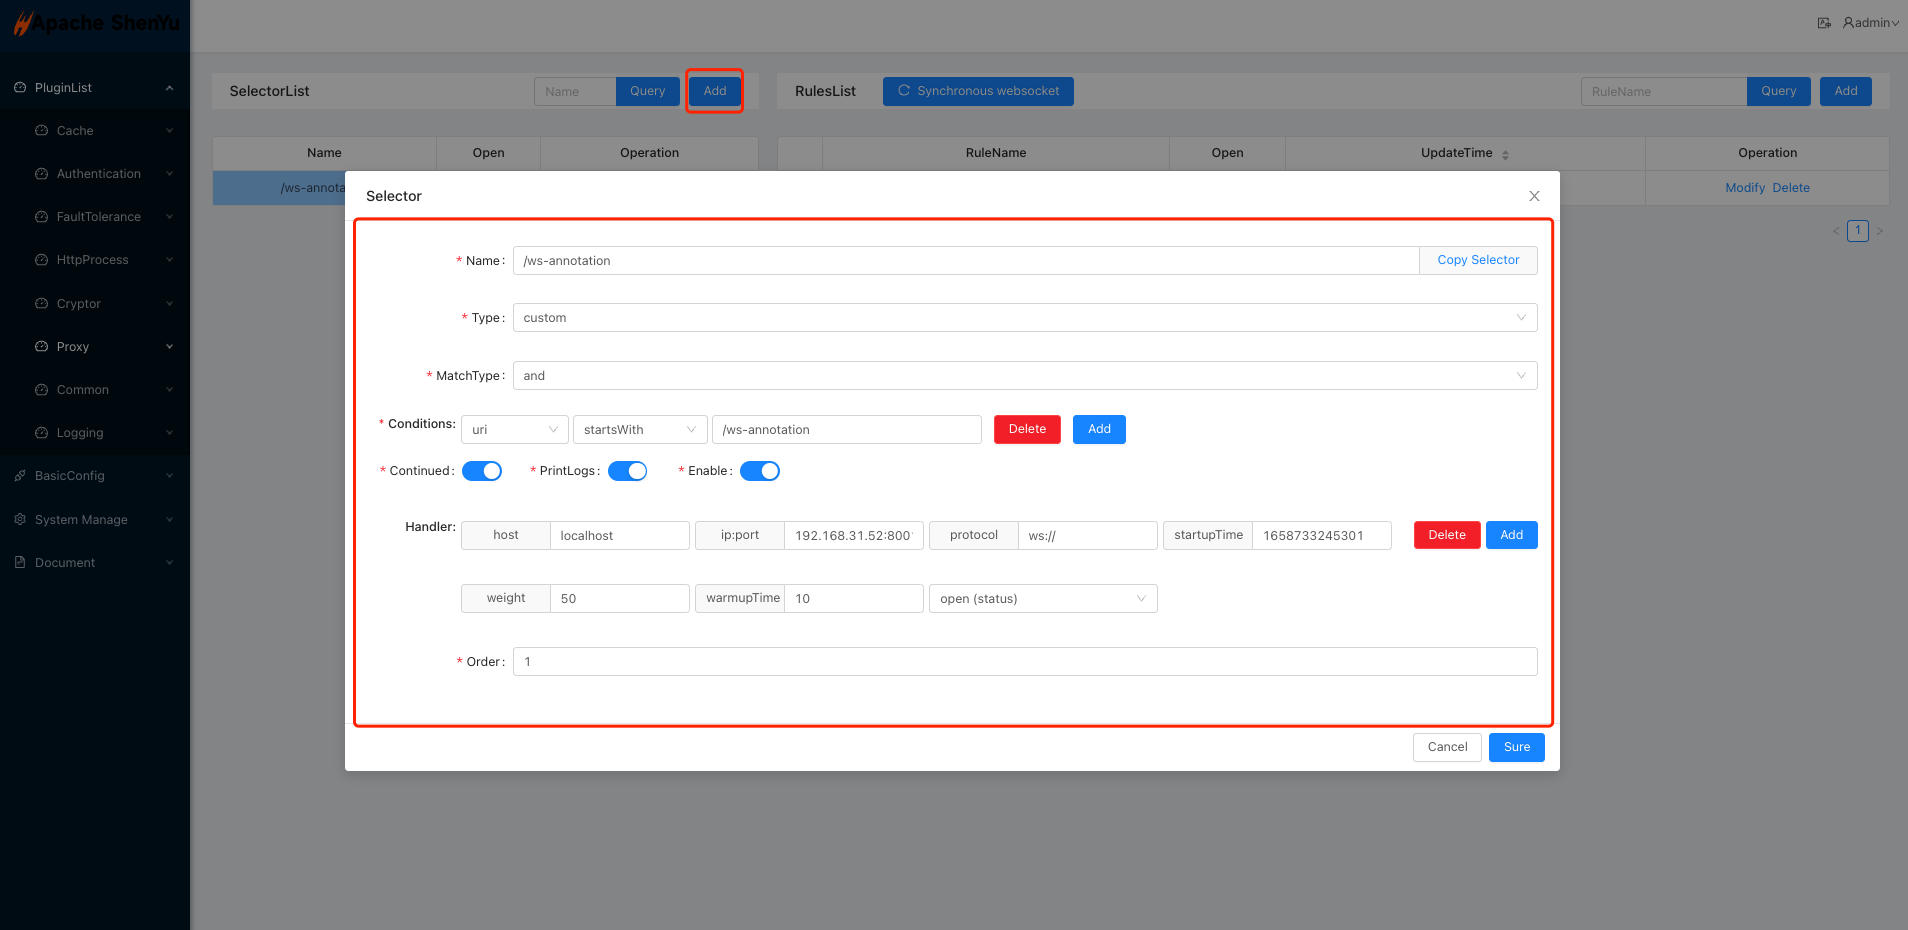Image resolution: width=1908 pixels, height=930 pixels.
Task: Toggle the Continued switch off
Action: [482, 471]
